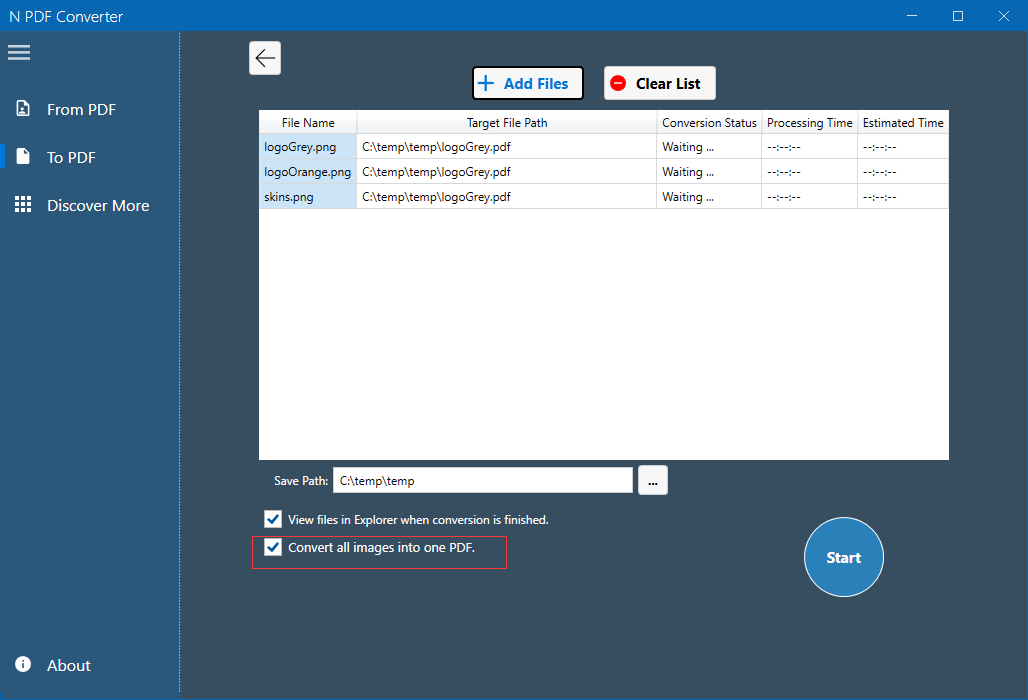Maximize the N PDF Converter window

(958, 16)
